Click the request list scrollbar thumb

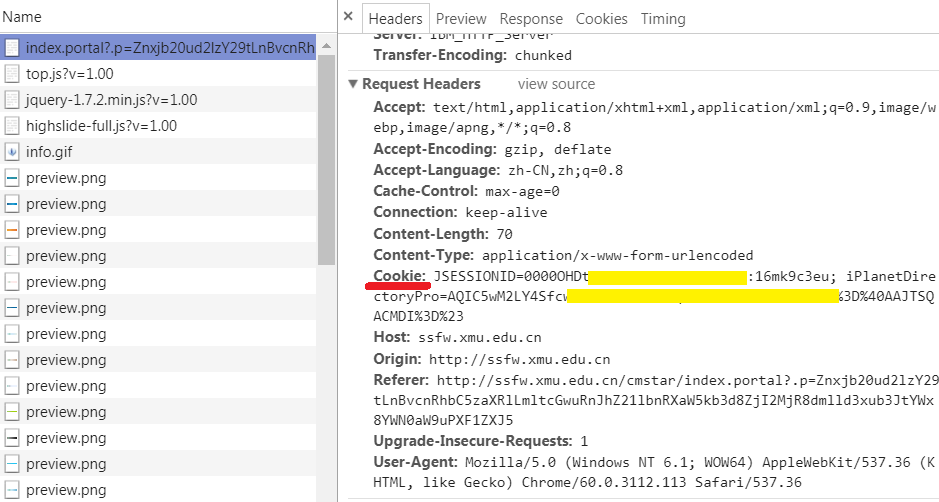point(326,159)
